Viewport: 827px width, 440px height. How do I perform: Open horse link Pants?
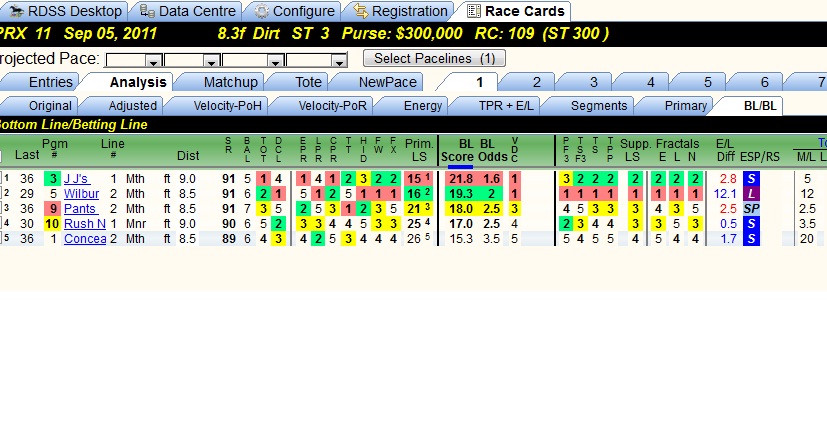click(x=80, y=208)
